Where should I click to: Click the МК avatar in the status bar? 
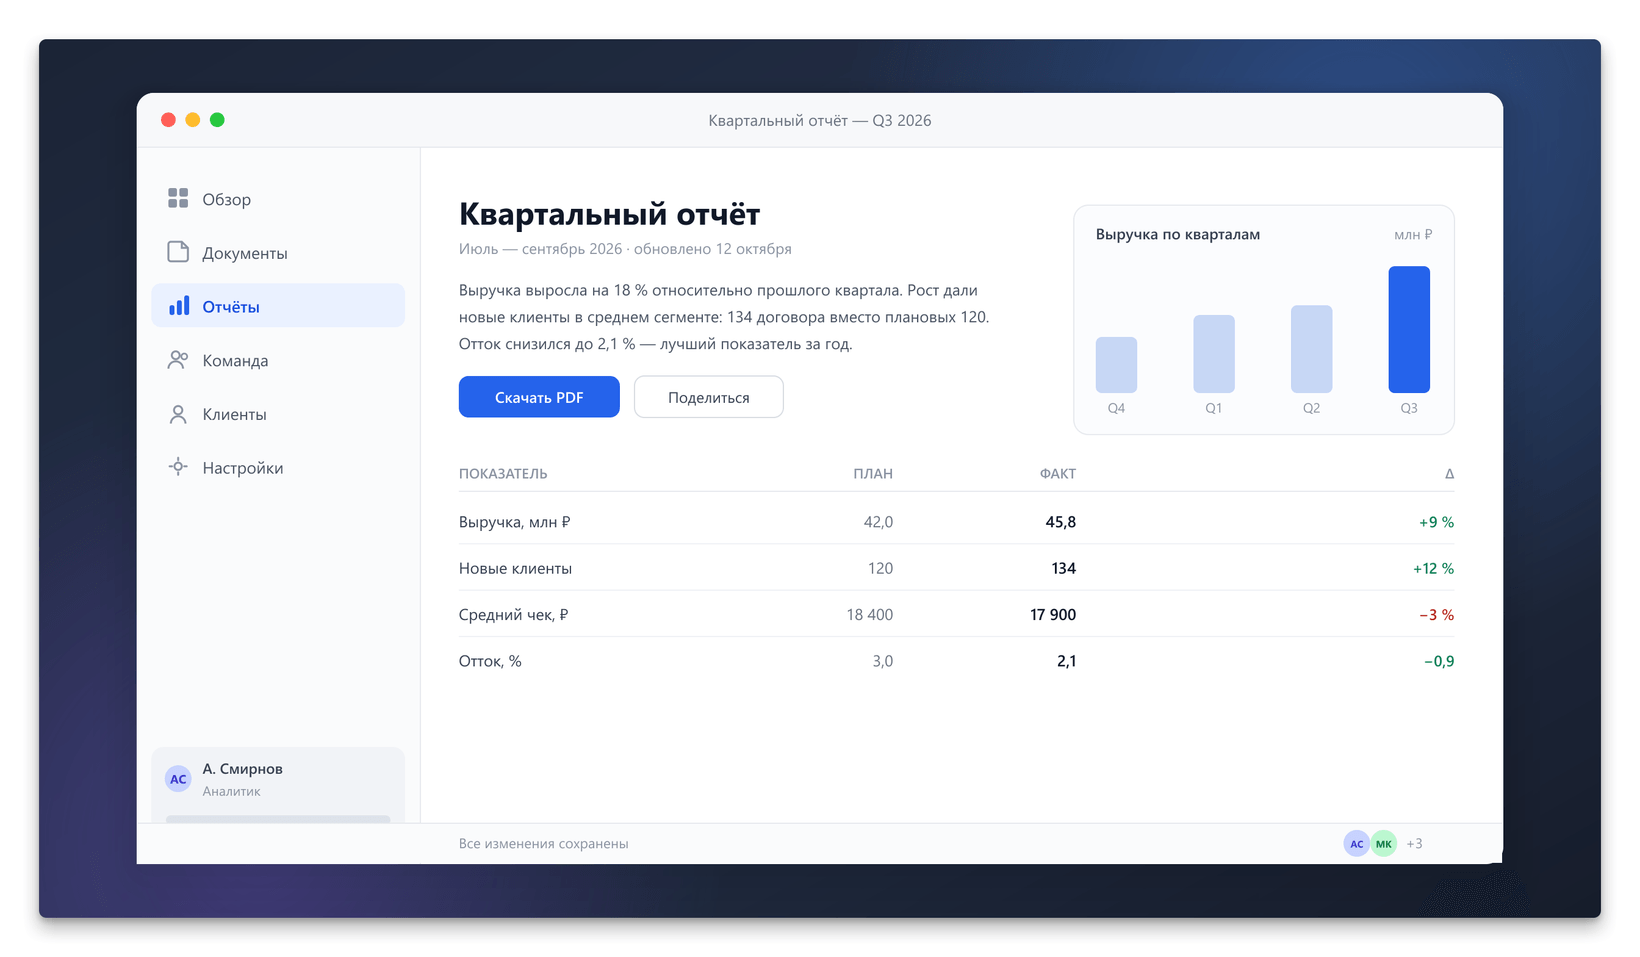click(1384, 844)
